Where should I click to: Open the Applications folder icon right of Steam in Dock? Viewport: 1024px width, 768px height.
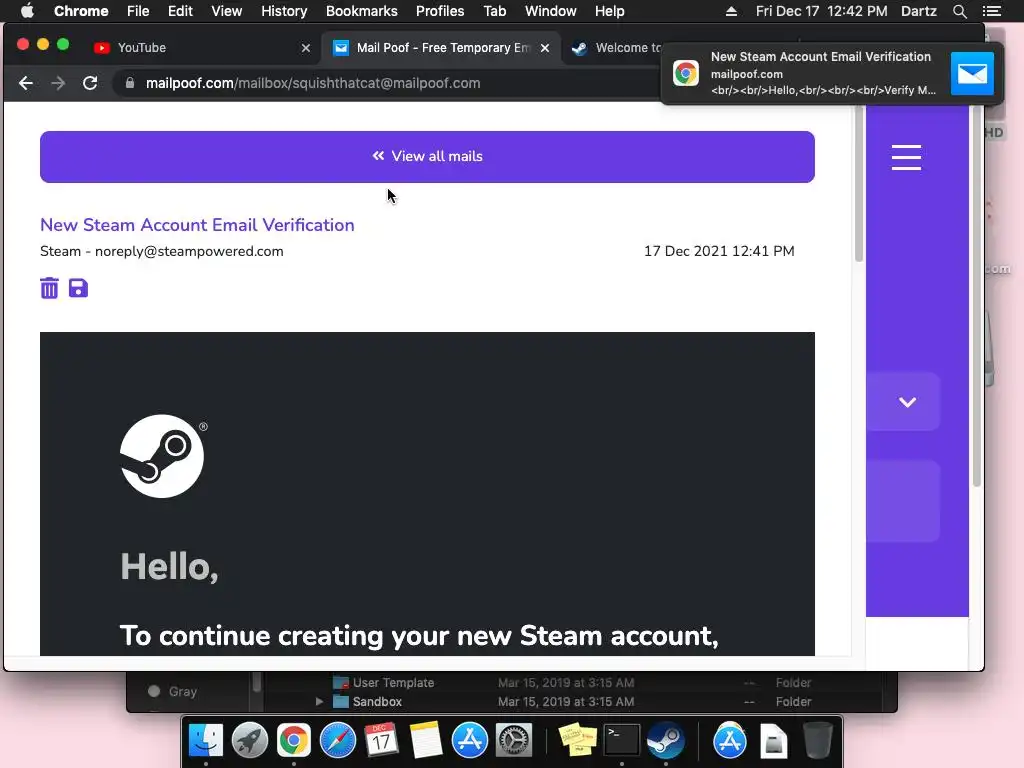pyautogui.click(x=729, y=741)
